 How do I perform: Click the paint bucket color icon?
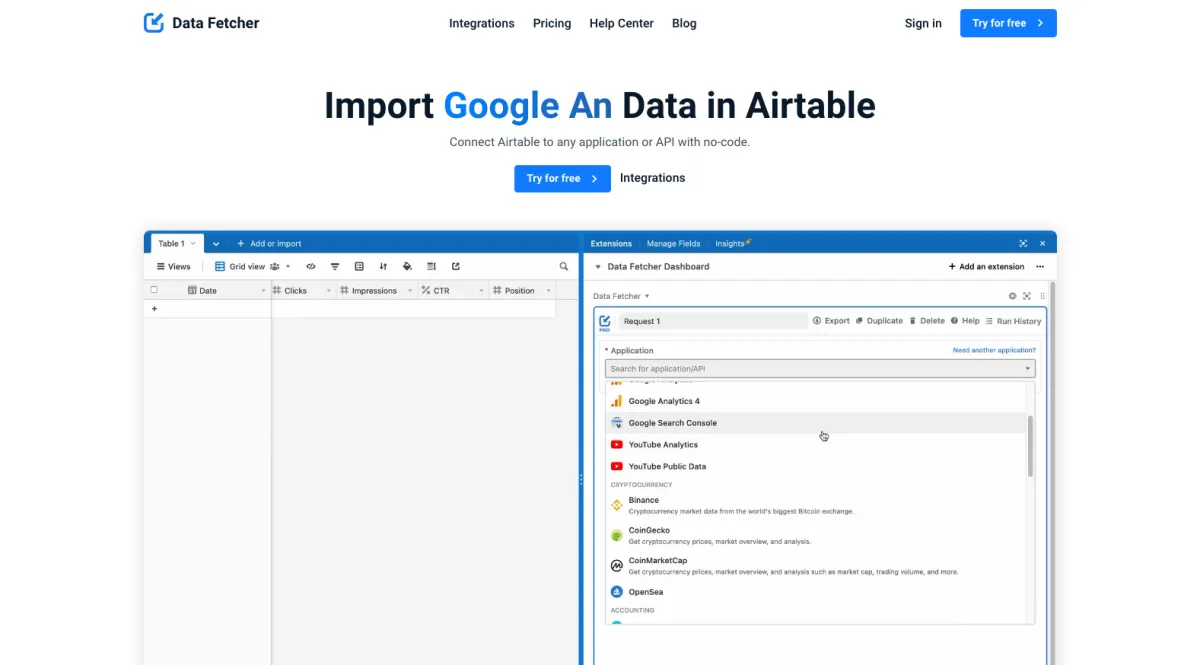(407, 267)
